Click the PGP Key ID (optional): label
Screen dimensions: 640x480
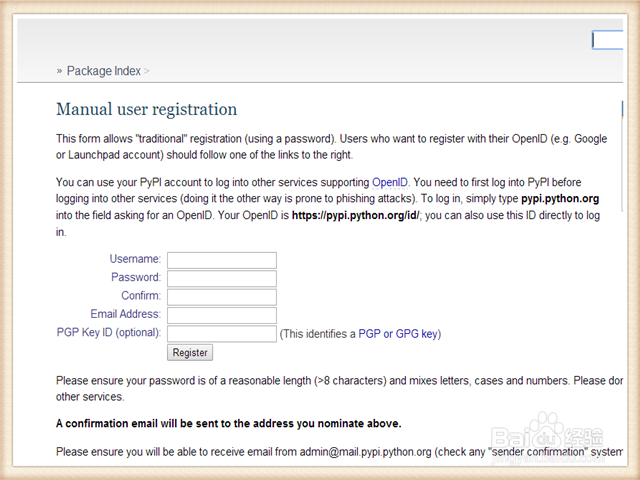point(109,332)
